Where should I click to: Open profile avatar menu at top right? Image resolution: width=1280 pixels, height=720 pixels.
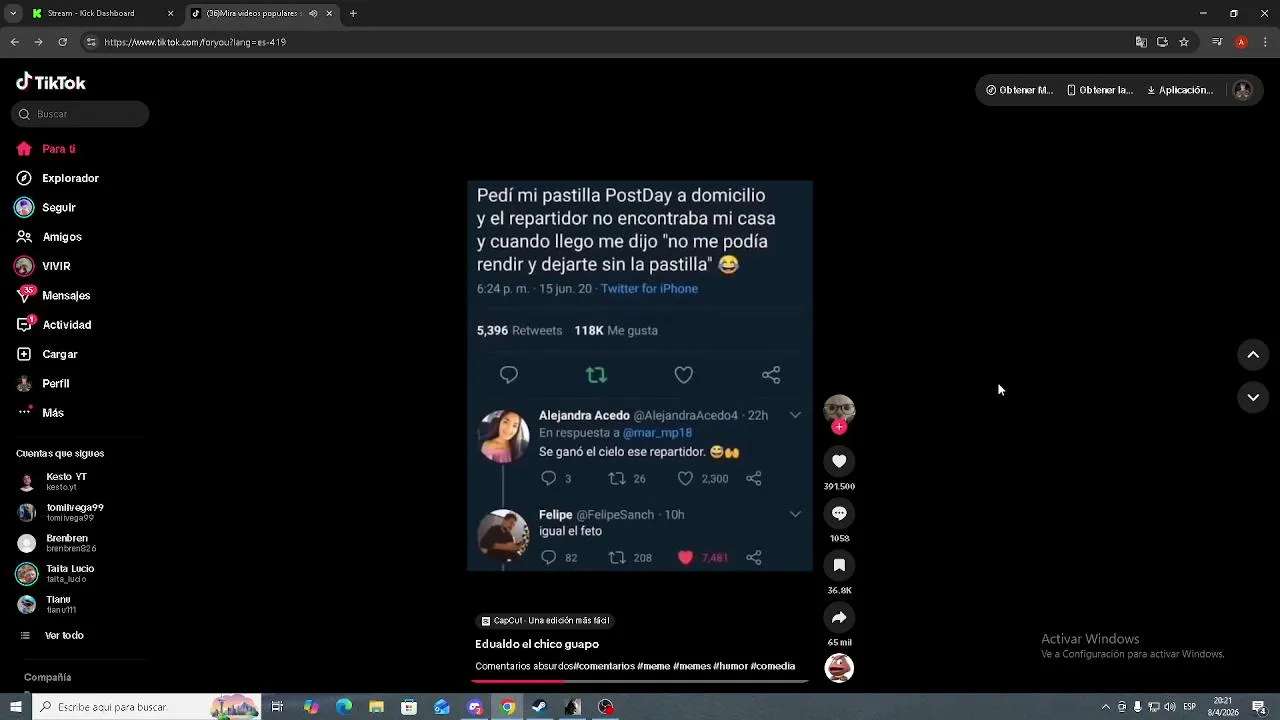[1243, 90]
